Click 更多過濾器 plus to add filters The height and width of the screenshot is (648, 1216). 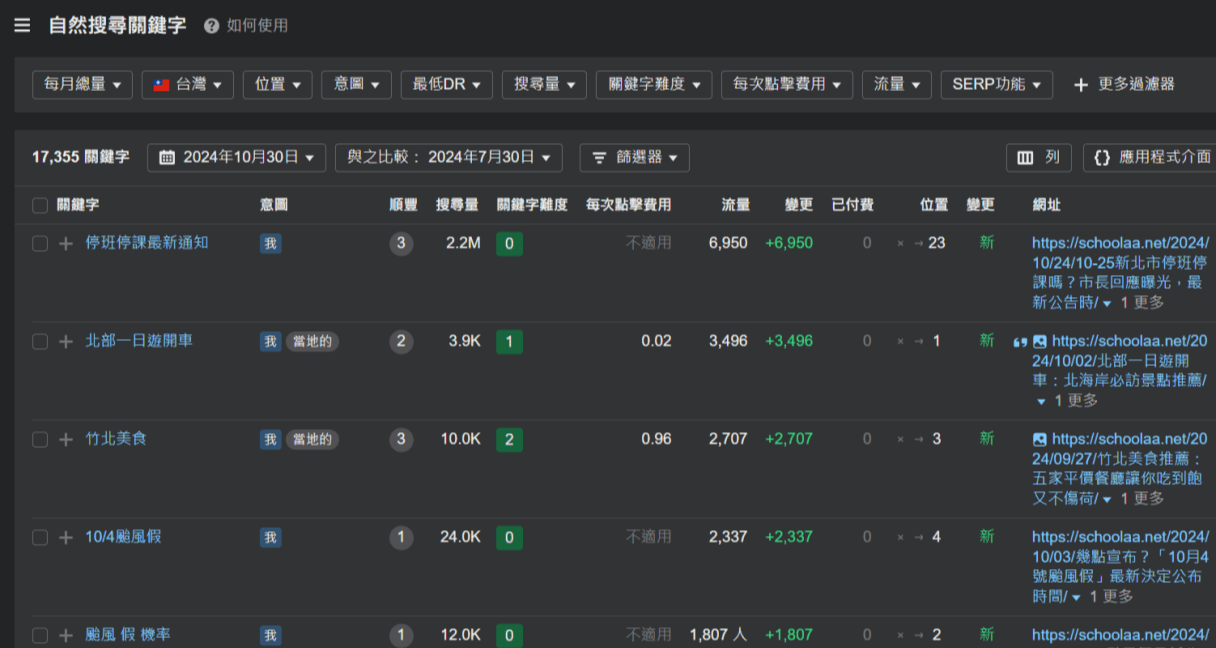click(1081, 85)
